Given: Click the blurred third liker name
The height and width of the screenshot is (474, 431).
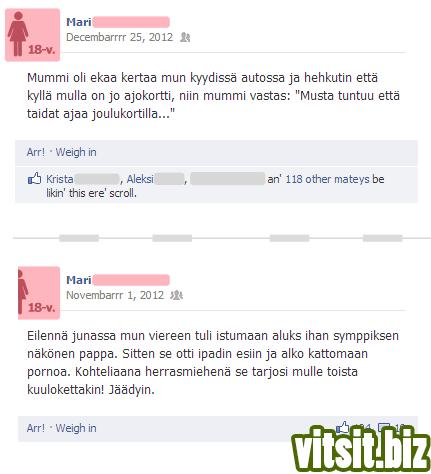Looking at the screenshot, I should pos(228,179).
